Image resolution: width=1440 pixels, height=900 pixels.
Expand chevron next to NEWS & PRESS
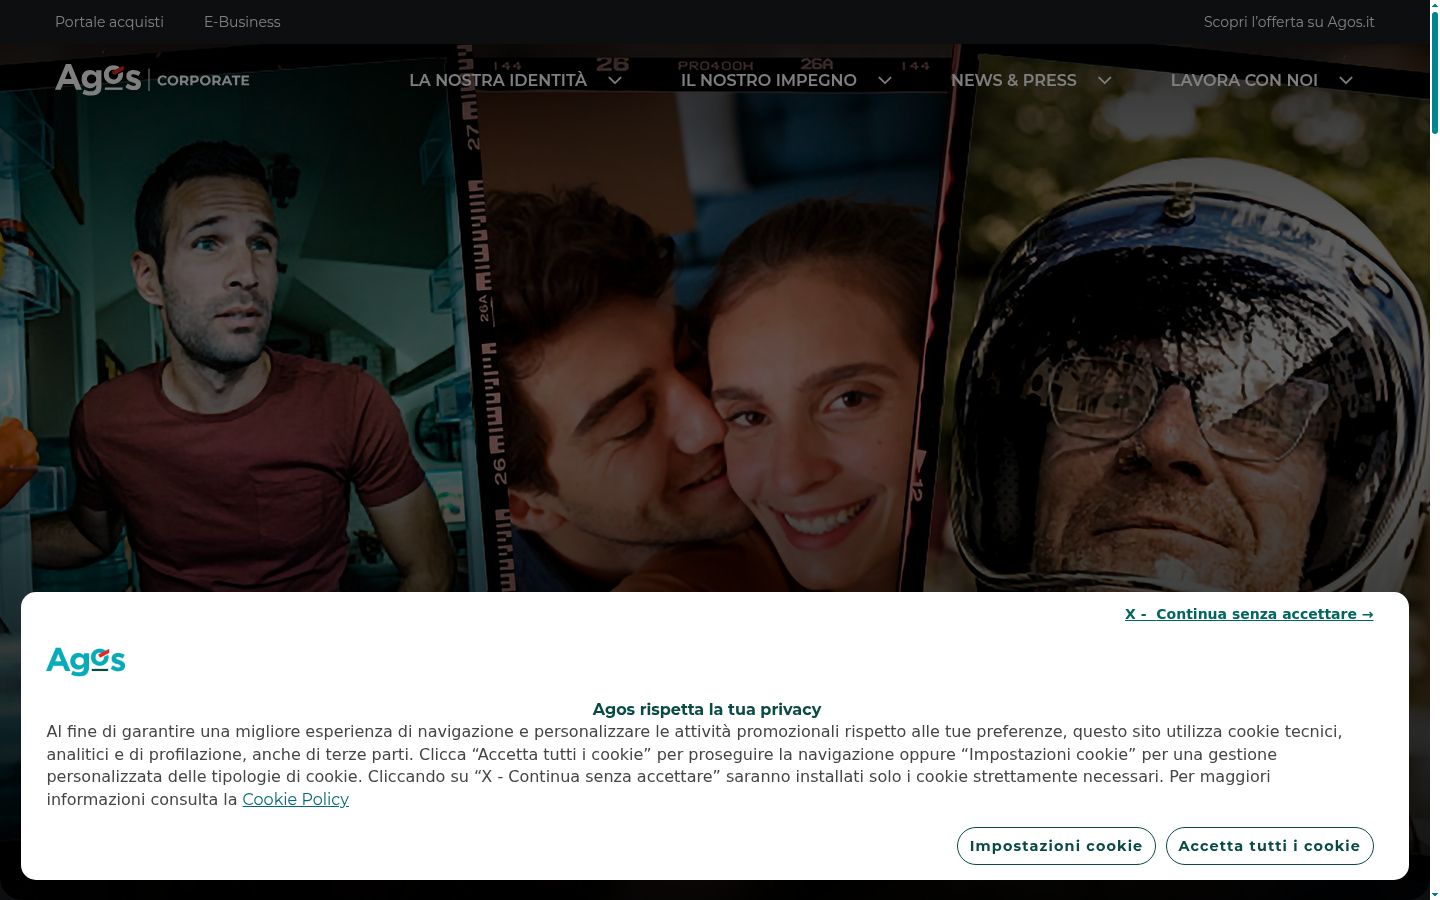(1105, 80)
